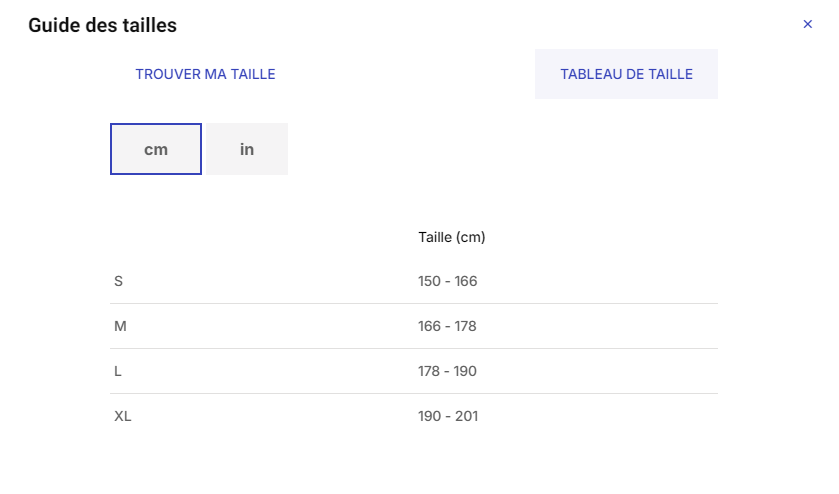The height and width of the screenshot is (494, 839).
Task: Click the M size label
Action: tap(120, 326)
